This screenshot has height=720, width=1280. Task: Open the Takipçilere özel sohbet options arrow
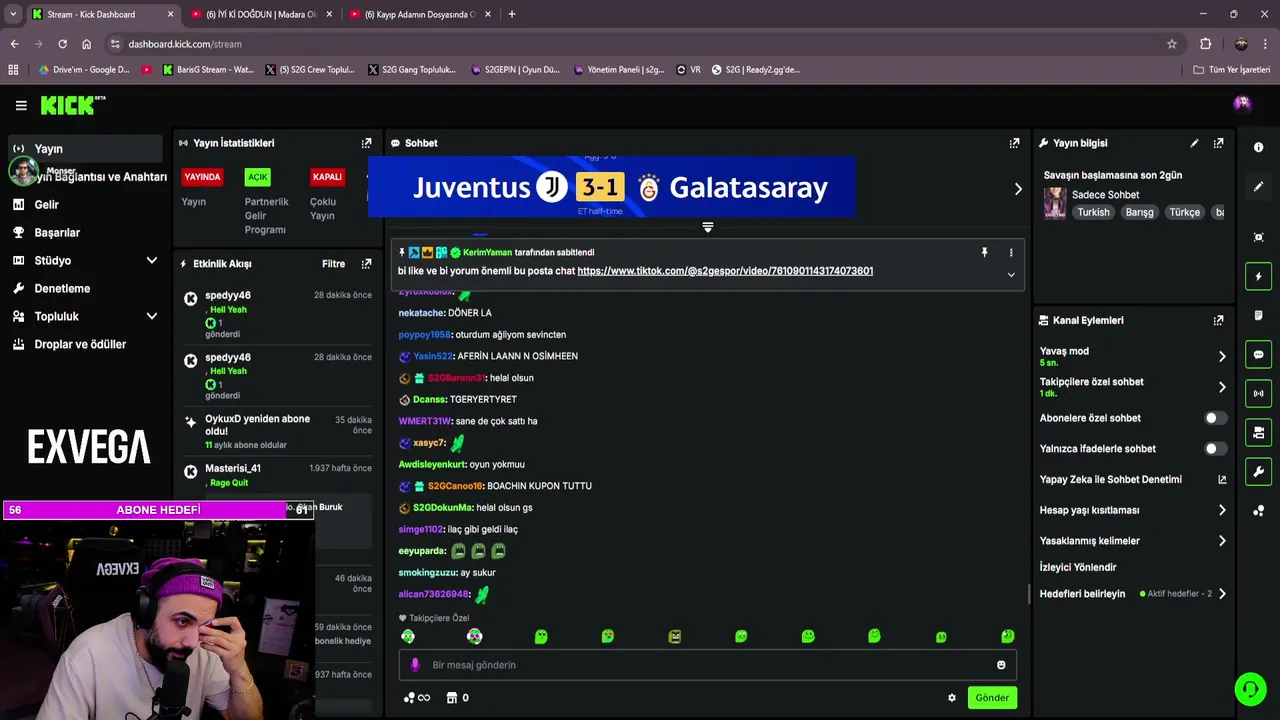coord(1222,387)
